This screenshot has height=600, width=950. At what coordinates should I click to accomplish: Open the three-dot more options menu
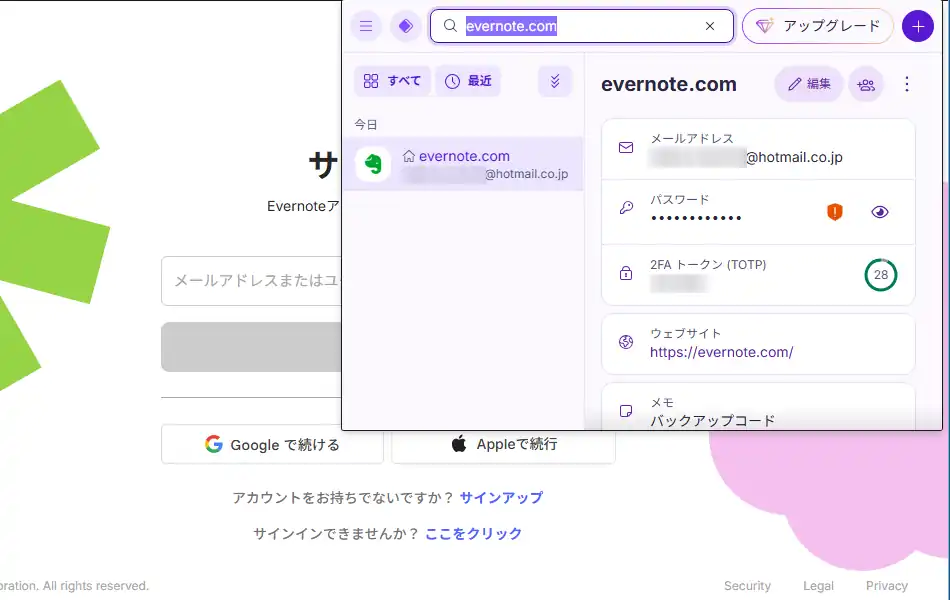coord(907,84)
